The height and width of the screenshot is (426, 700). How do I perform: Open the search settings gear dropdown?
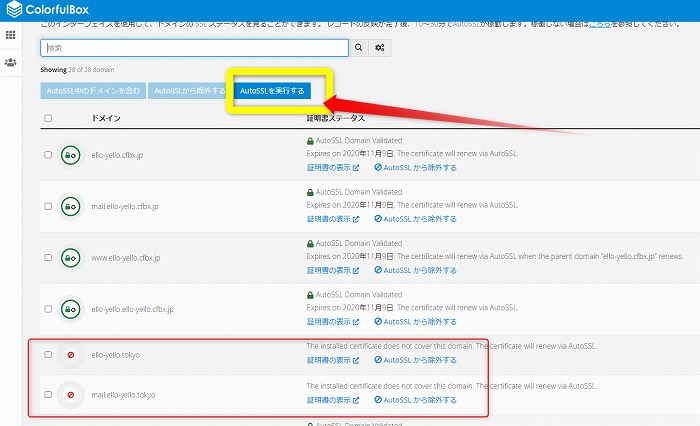click(380, 47)
